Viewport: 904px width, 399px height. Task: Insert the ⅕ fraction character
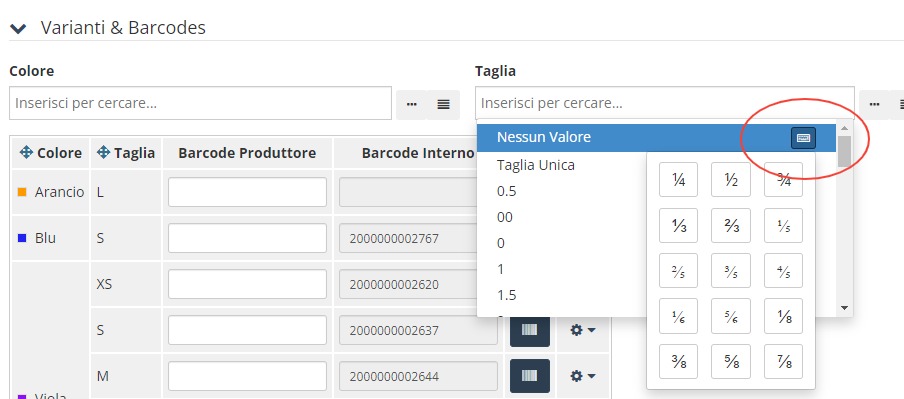coord(784,225)
